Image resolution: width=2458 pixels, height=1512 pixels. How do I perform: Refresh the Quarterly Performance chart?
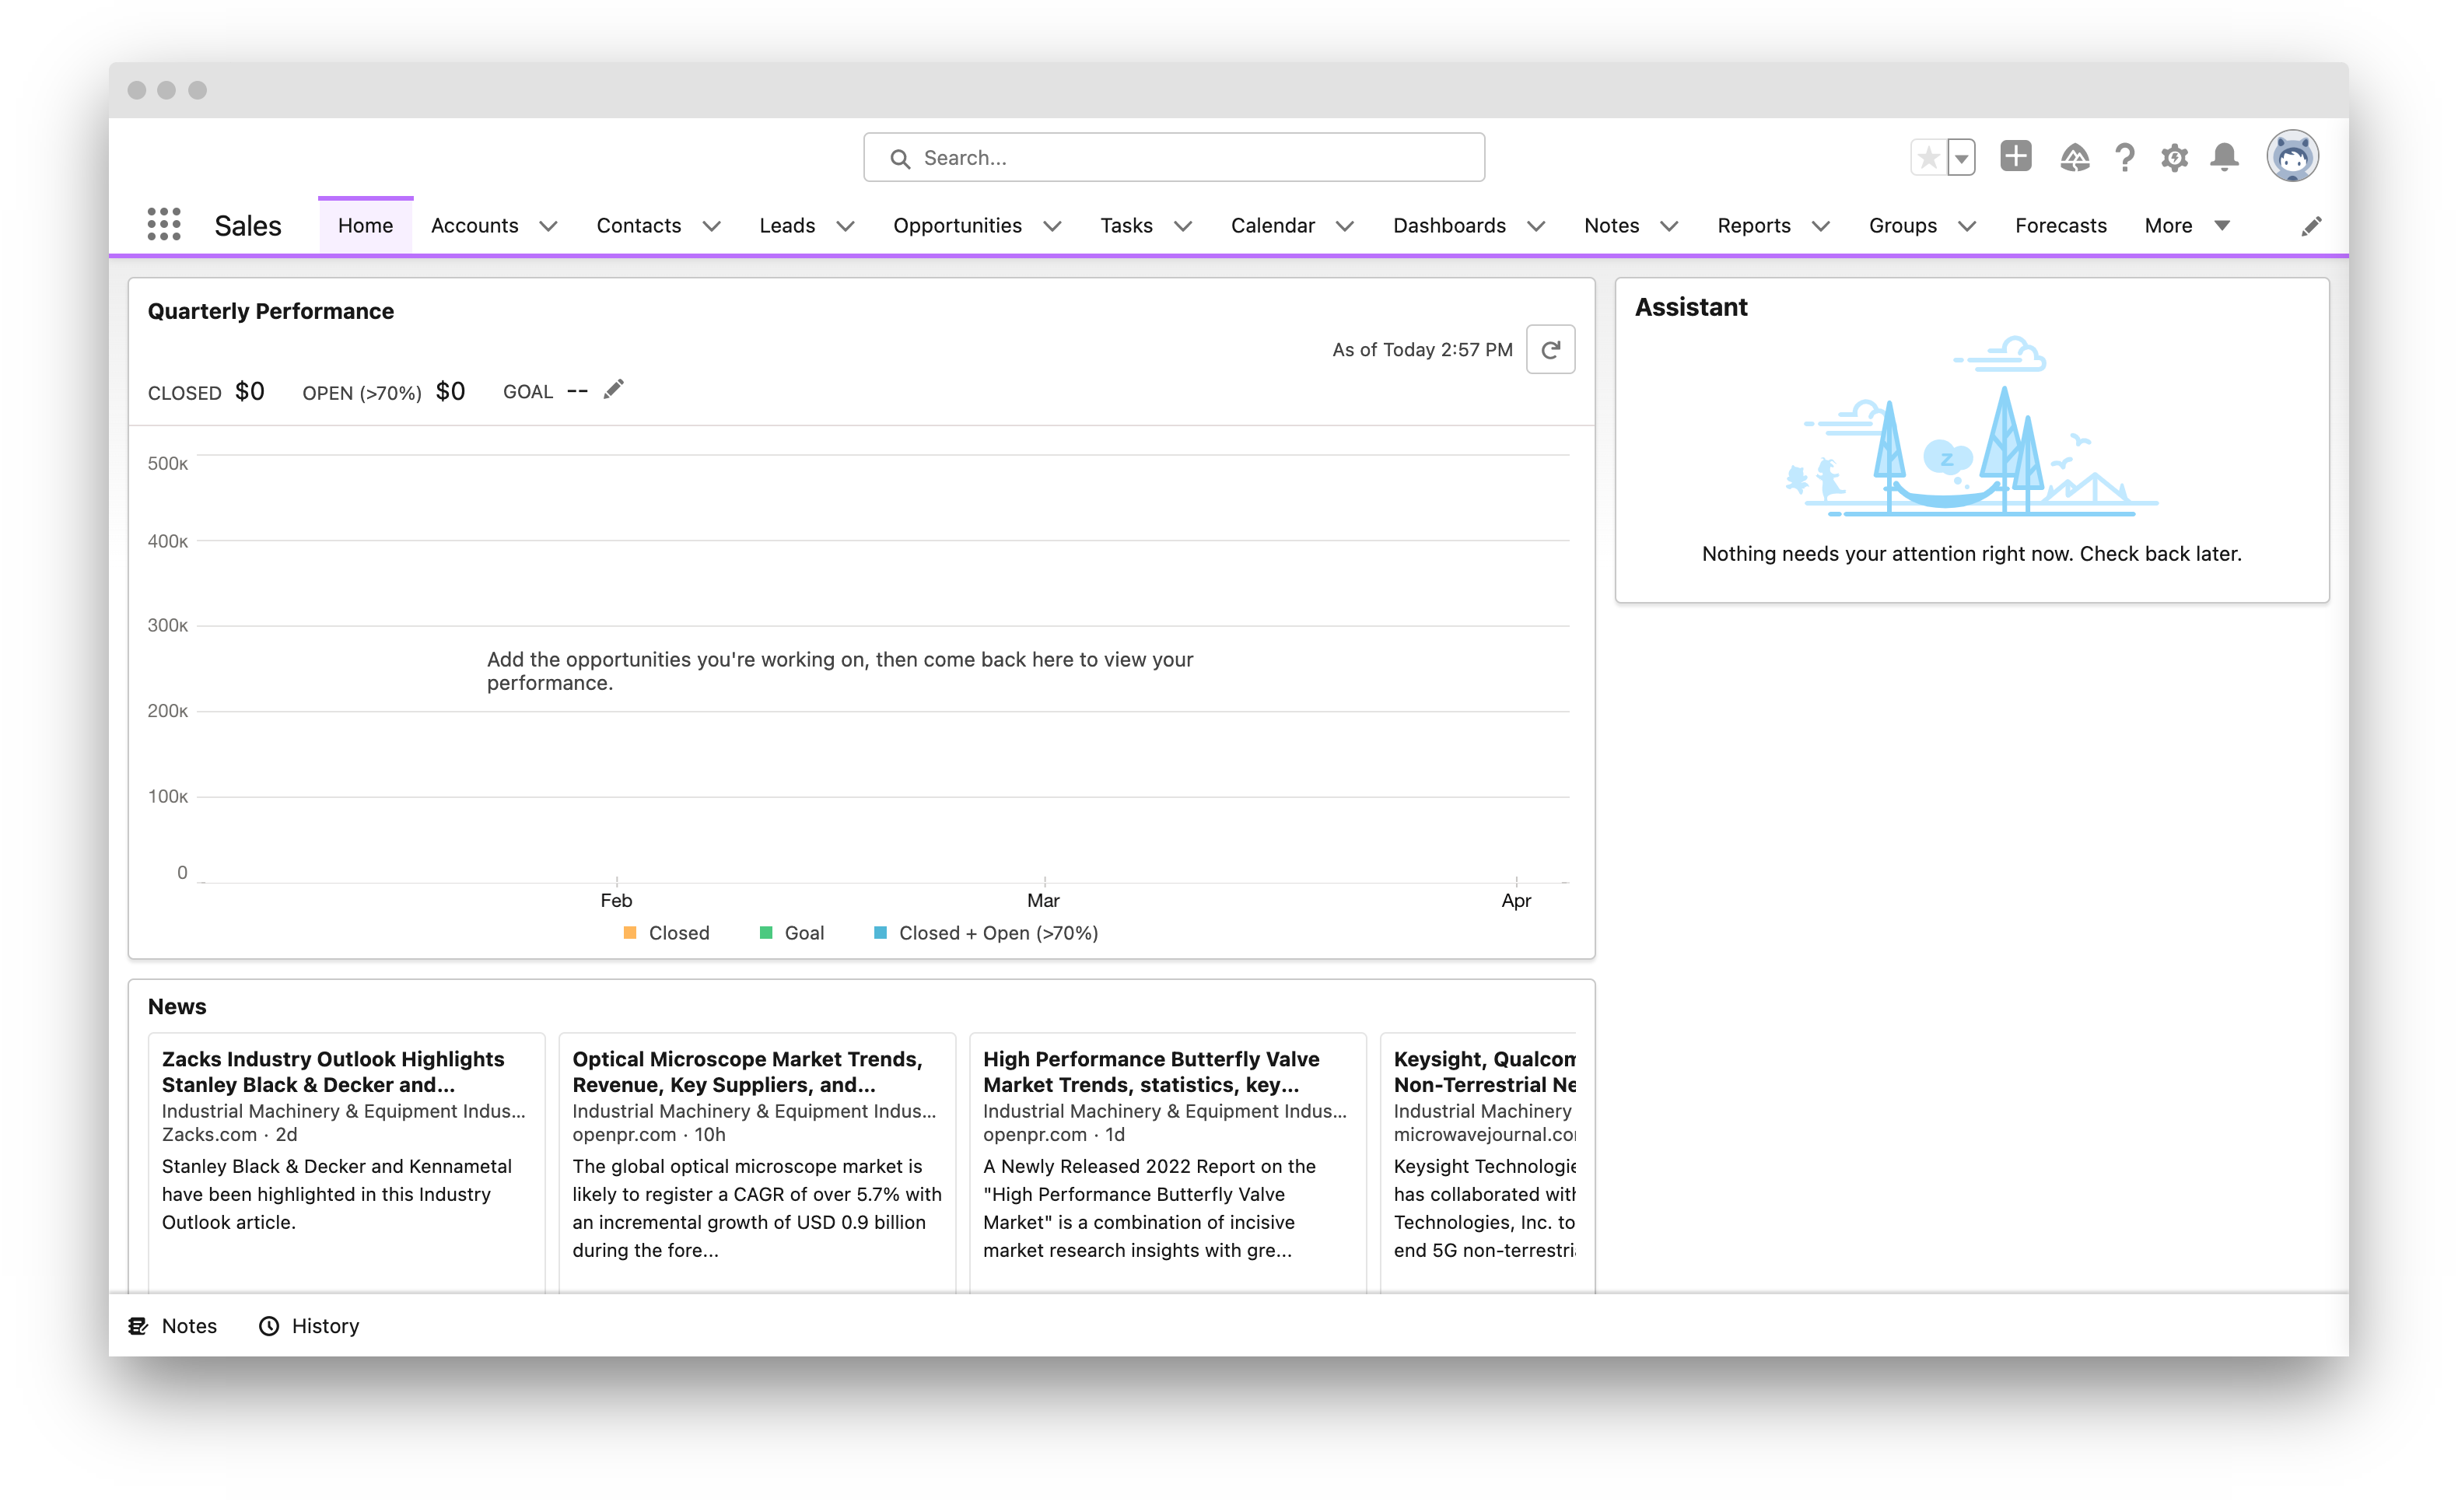tap(1551, 349)
